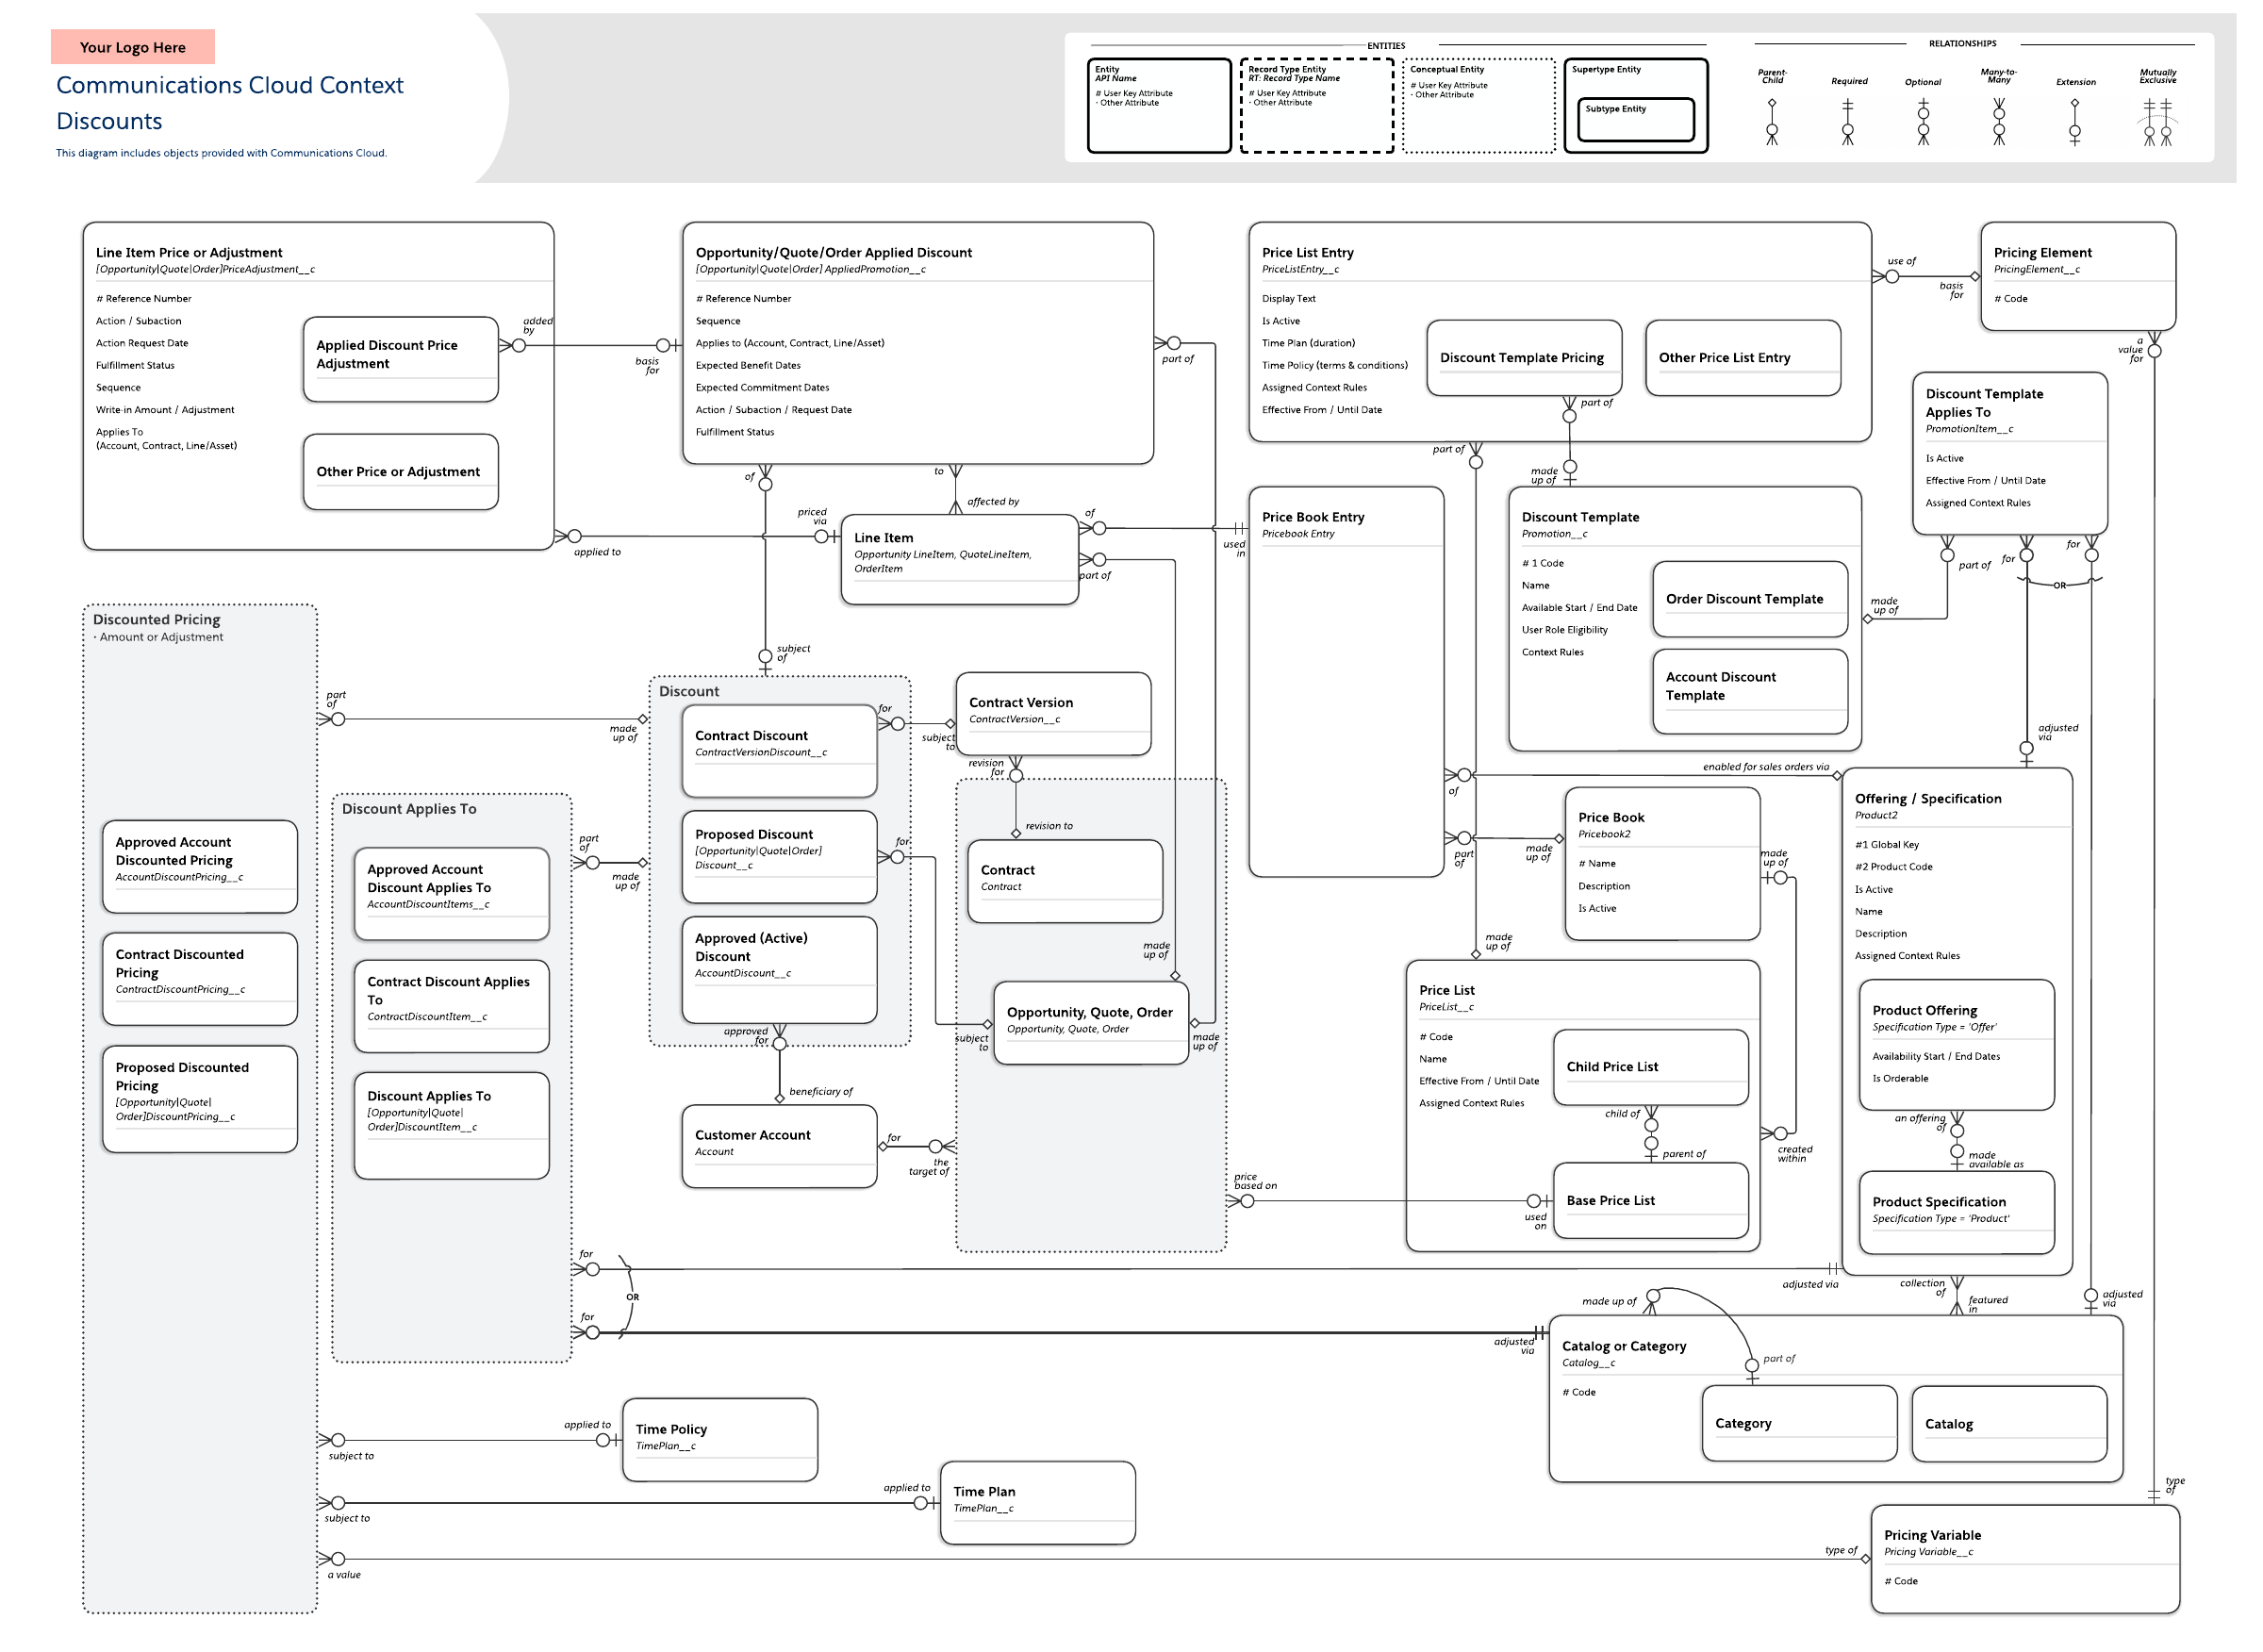Click the Discount Template Pricing box
Image resolution: width=2263 pixels, height=1652 pixels.
[1523, 358]
